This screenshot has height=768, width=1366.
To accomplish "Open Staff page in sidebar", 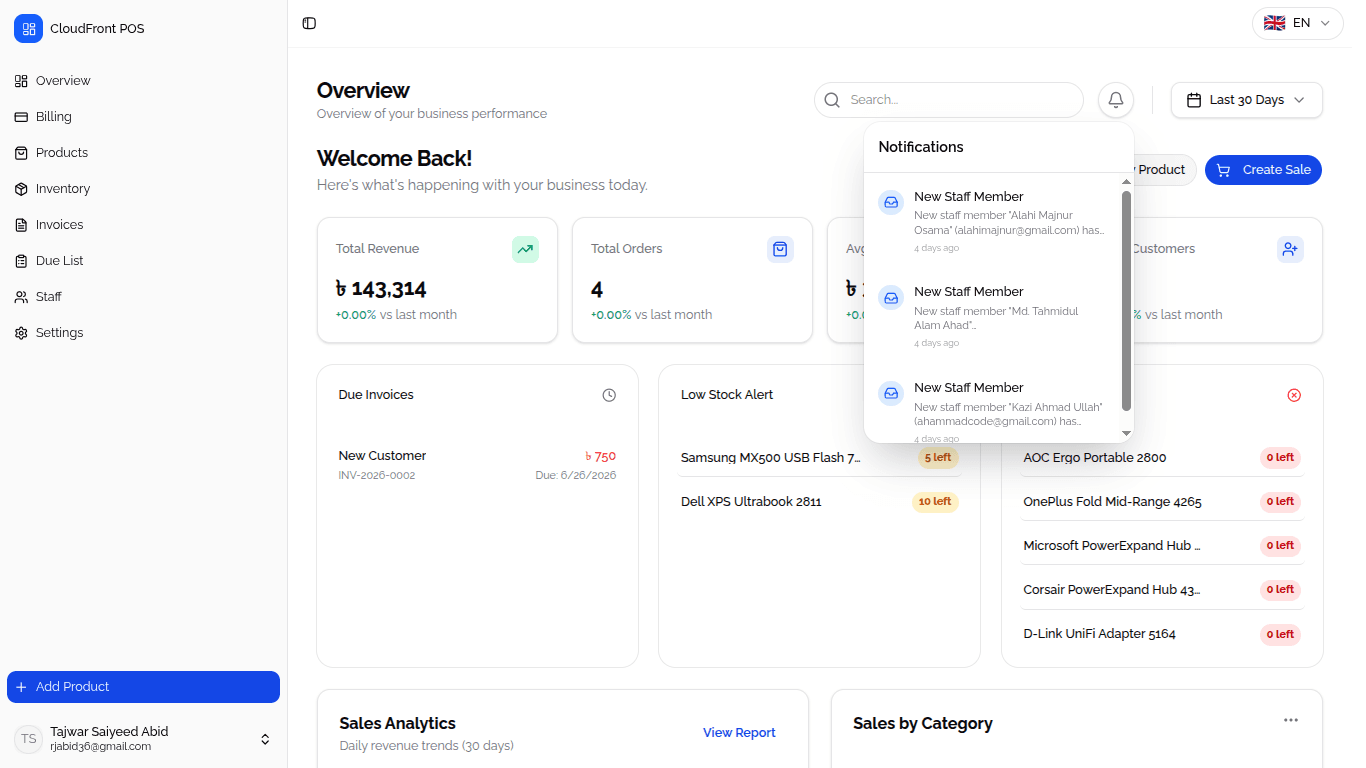I will pyautogui.click(x=143, y=297).
